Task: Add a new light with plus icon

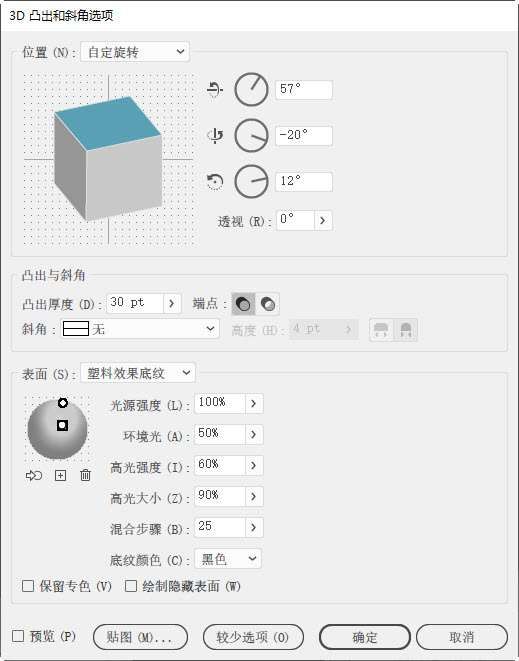Action: (x=60, y=476)
